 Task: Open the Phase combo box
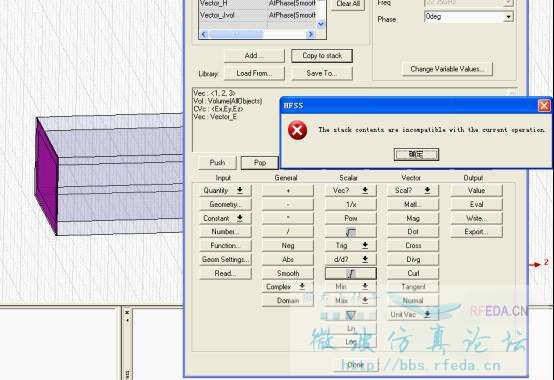[468, 17]
